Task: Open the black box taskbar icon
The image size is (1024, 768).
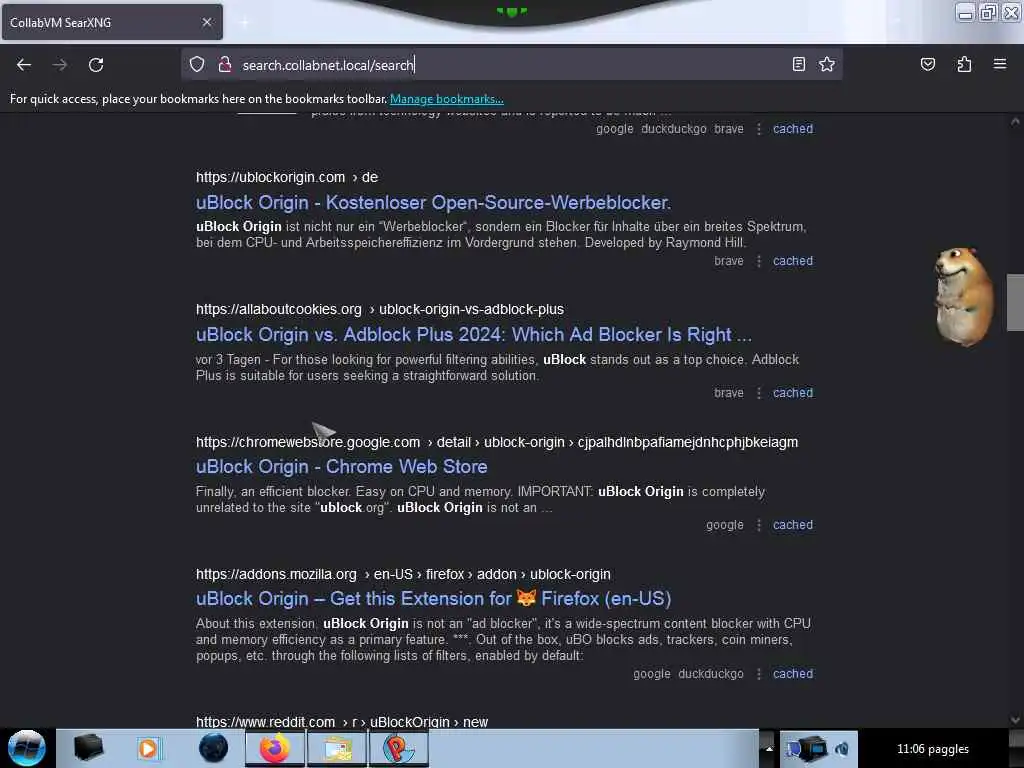Action: pos(88,748)
